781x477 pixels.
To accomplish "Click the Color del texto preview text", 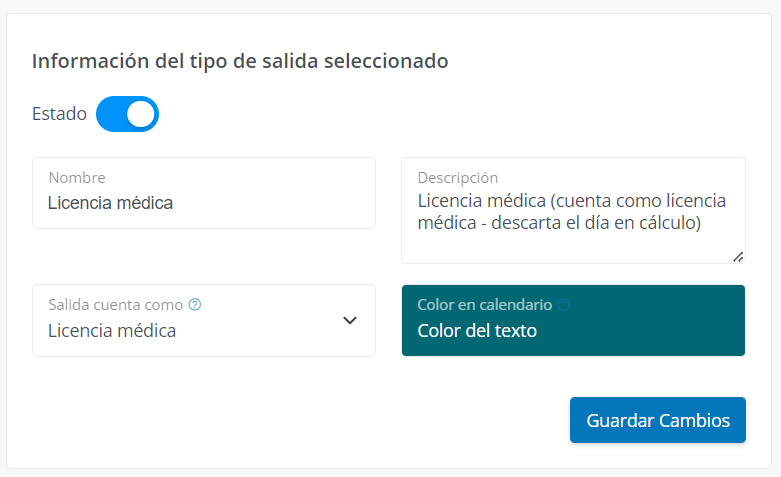I will [477, 331].
